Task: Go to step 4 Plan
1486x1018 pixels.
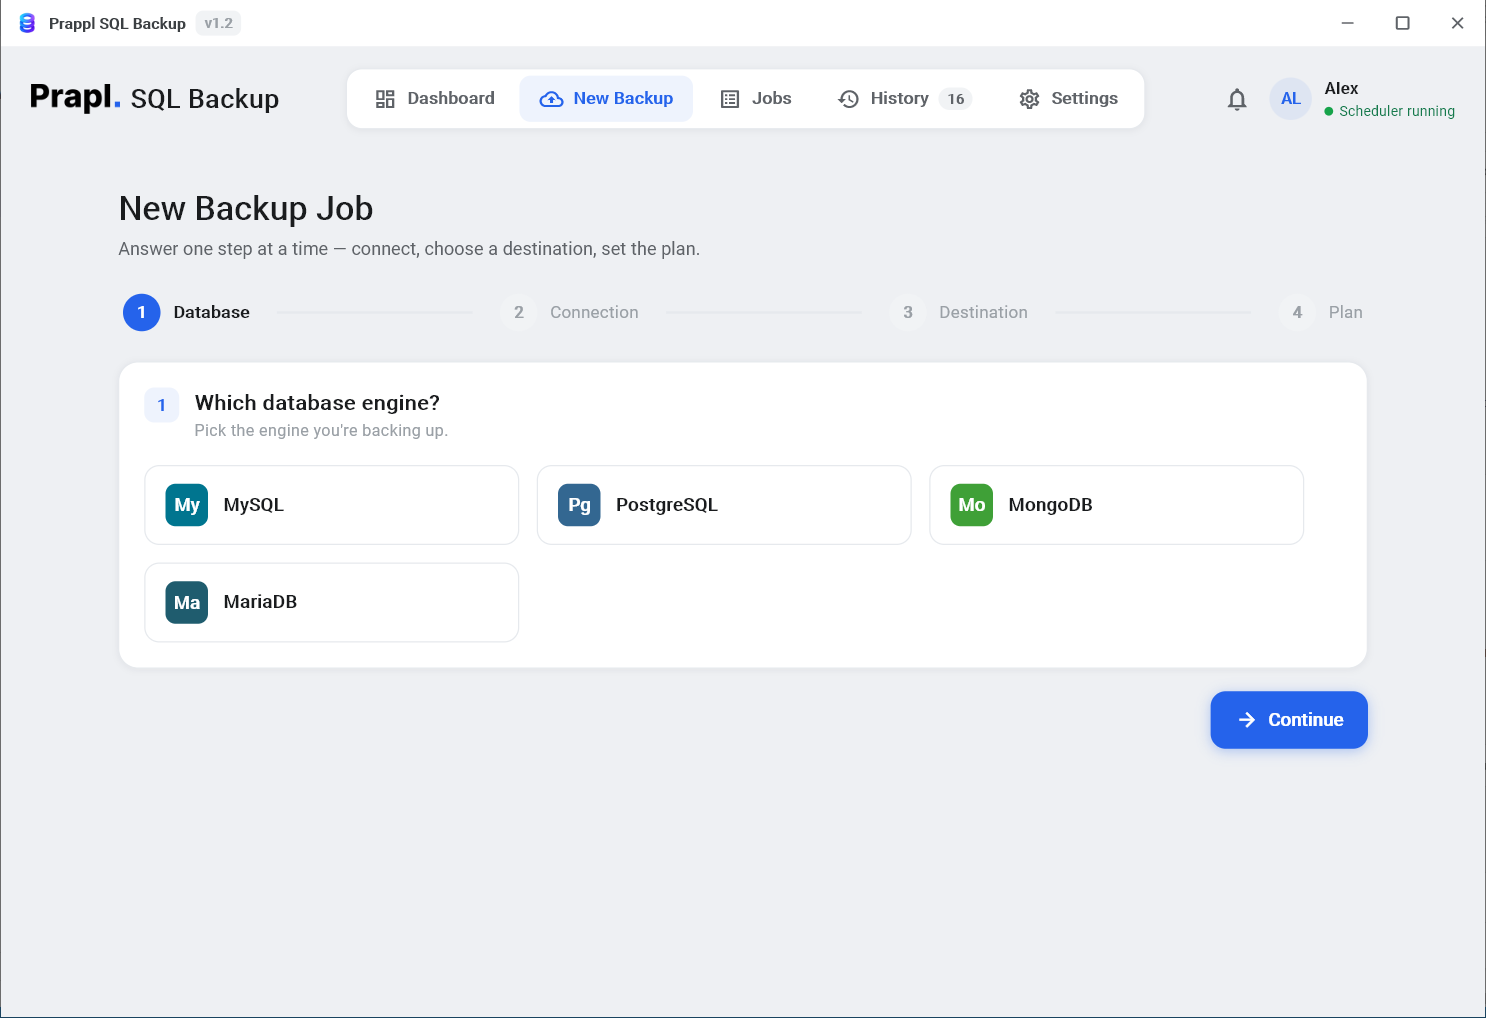Action: coord(1321,312)
